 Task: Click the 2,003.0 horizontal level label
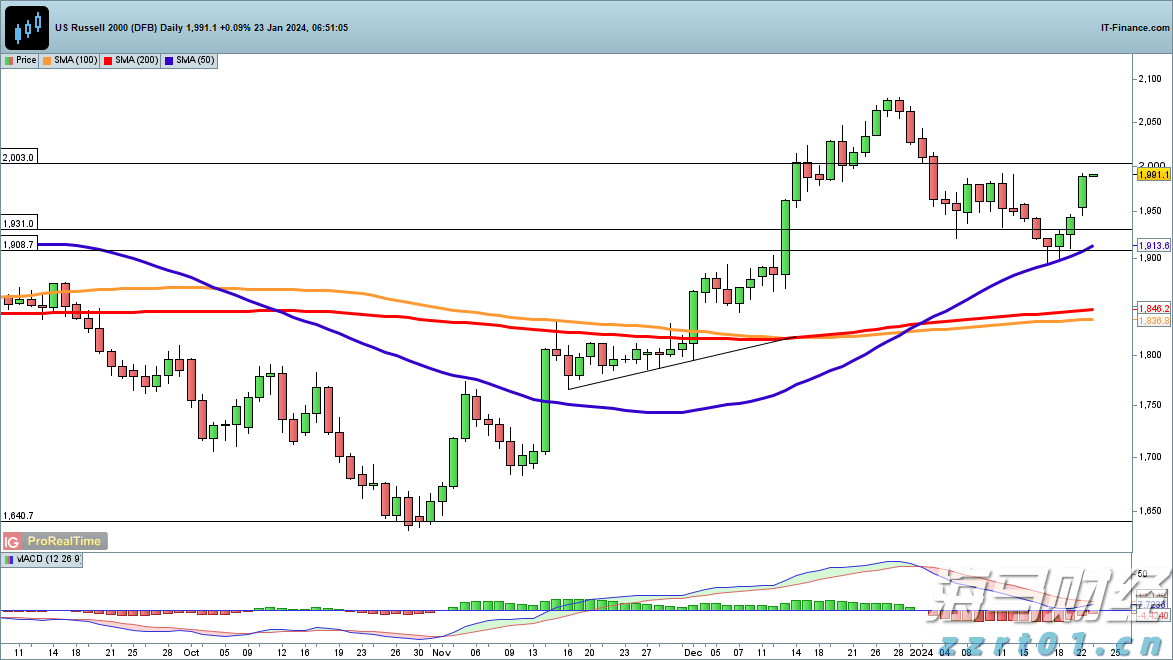pyautogui.click(x=19, y=157)
